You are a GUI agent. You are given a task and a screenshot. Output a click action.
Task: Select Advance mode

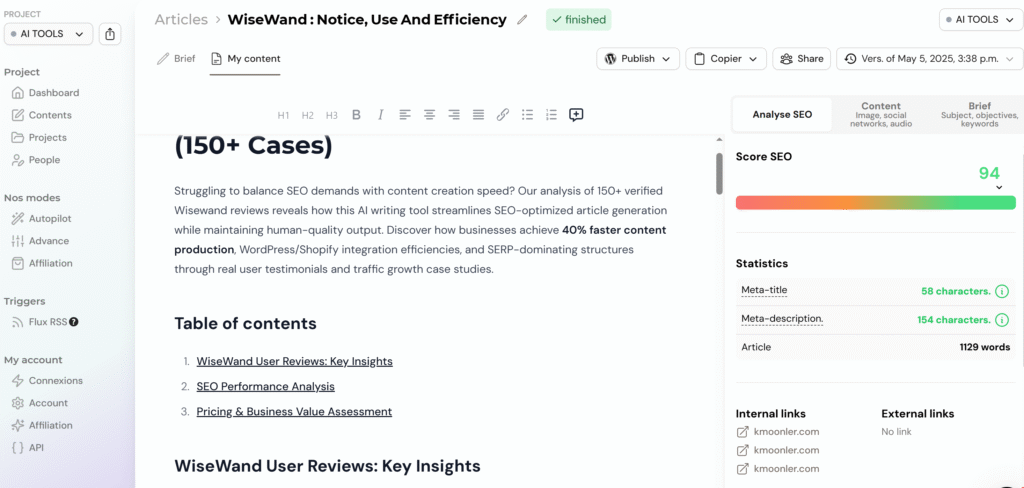pyautogui.click(x=40, y=241)
